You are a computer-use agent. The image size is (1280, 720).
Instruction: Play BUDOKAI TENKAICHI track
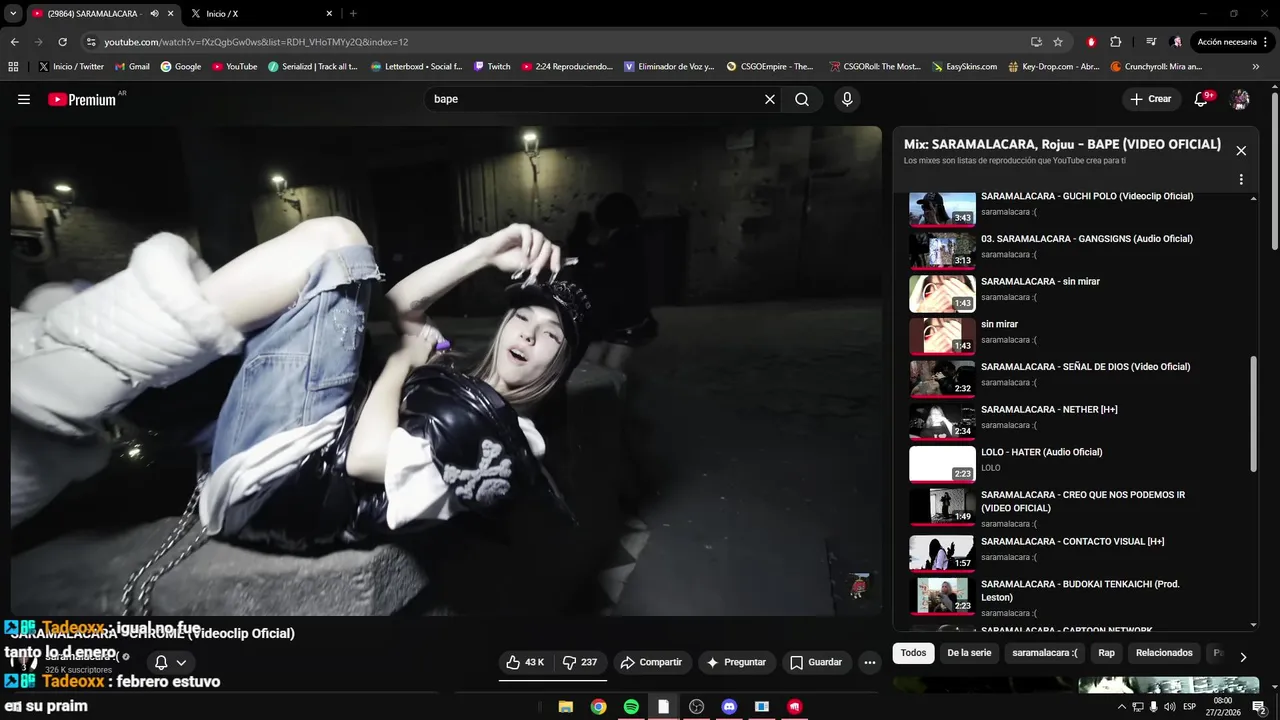1078,597
